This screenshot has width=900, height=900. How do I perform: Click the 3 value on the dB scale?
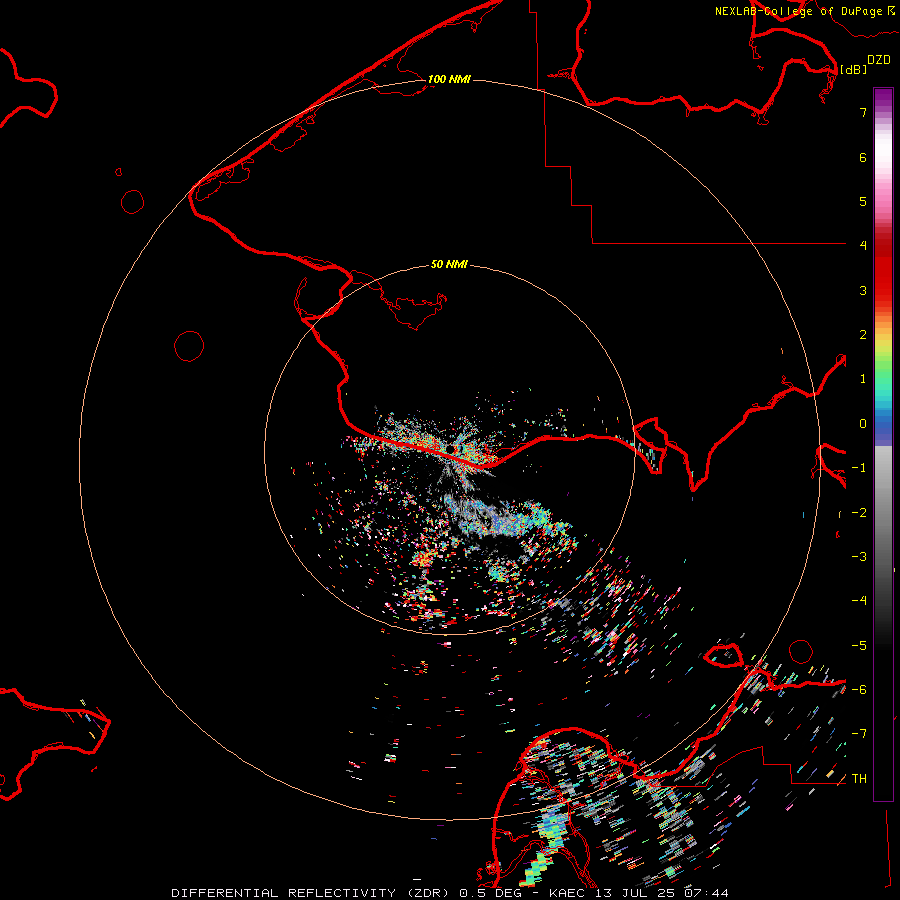(x=863, y=290)
